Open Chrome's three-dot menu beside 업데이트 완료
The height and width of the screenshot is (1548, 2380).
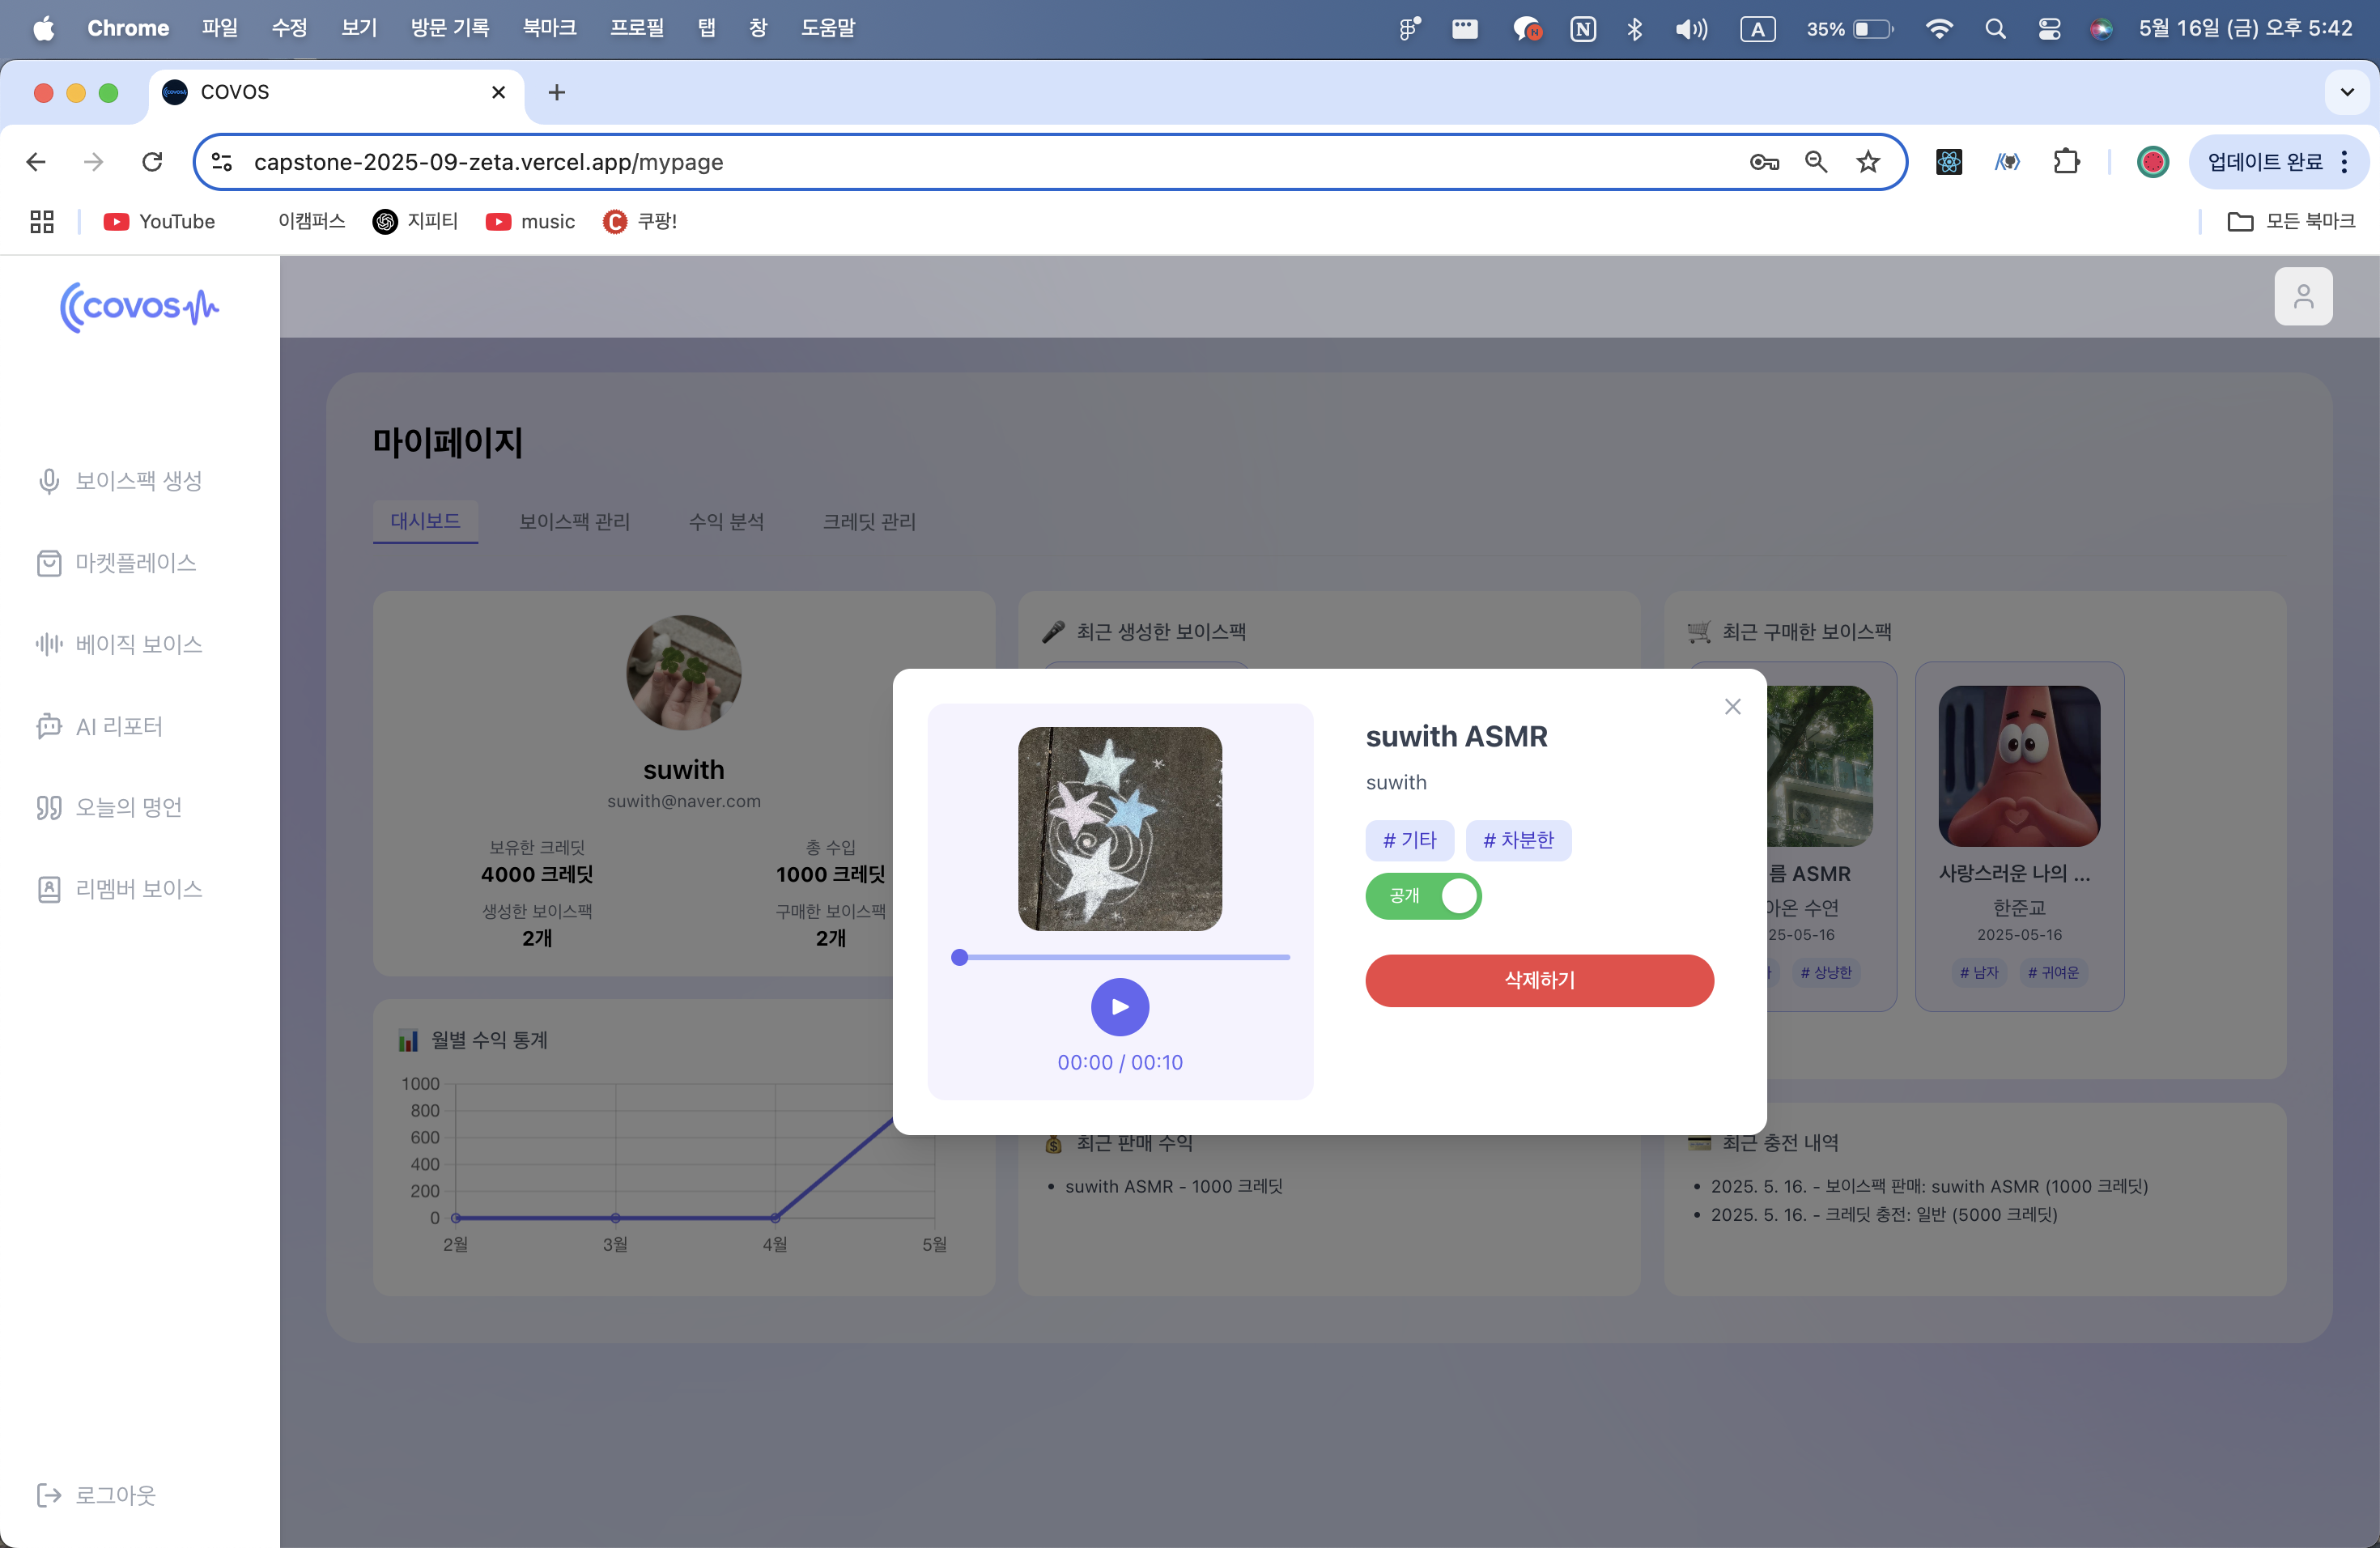[2344, 162]
